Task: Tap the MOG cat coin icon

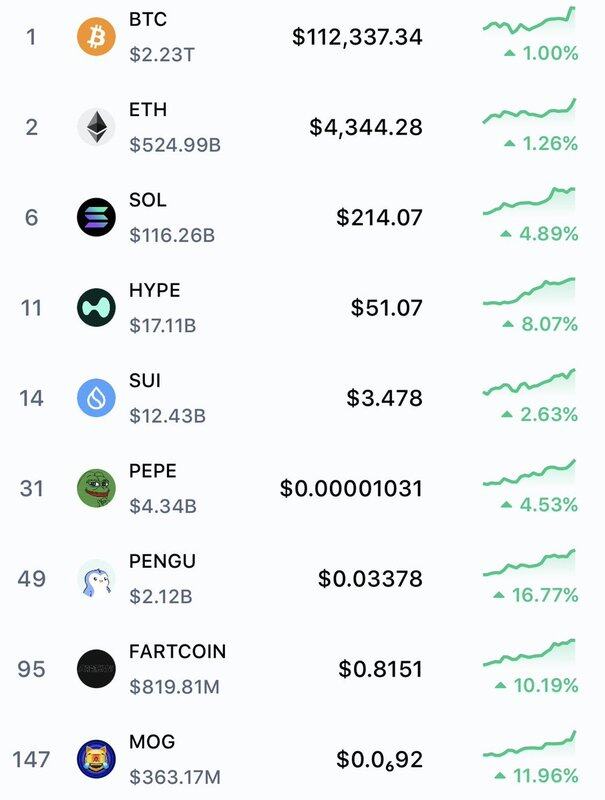Action: point(96,759)
